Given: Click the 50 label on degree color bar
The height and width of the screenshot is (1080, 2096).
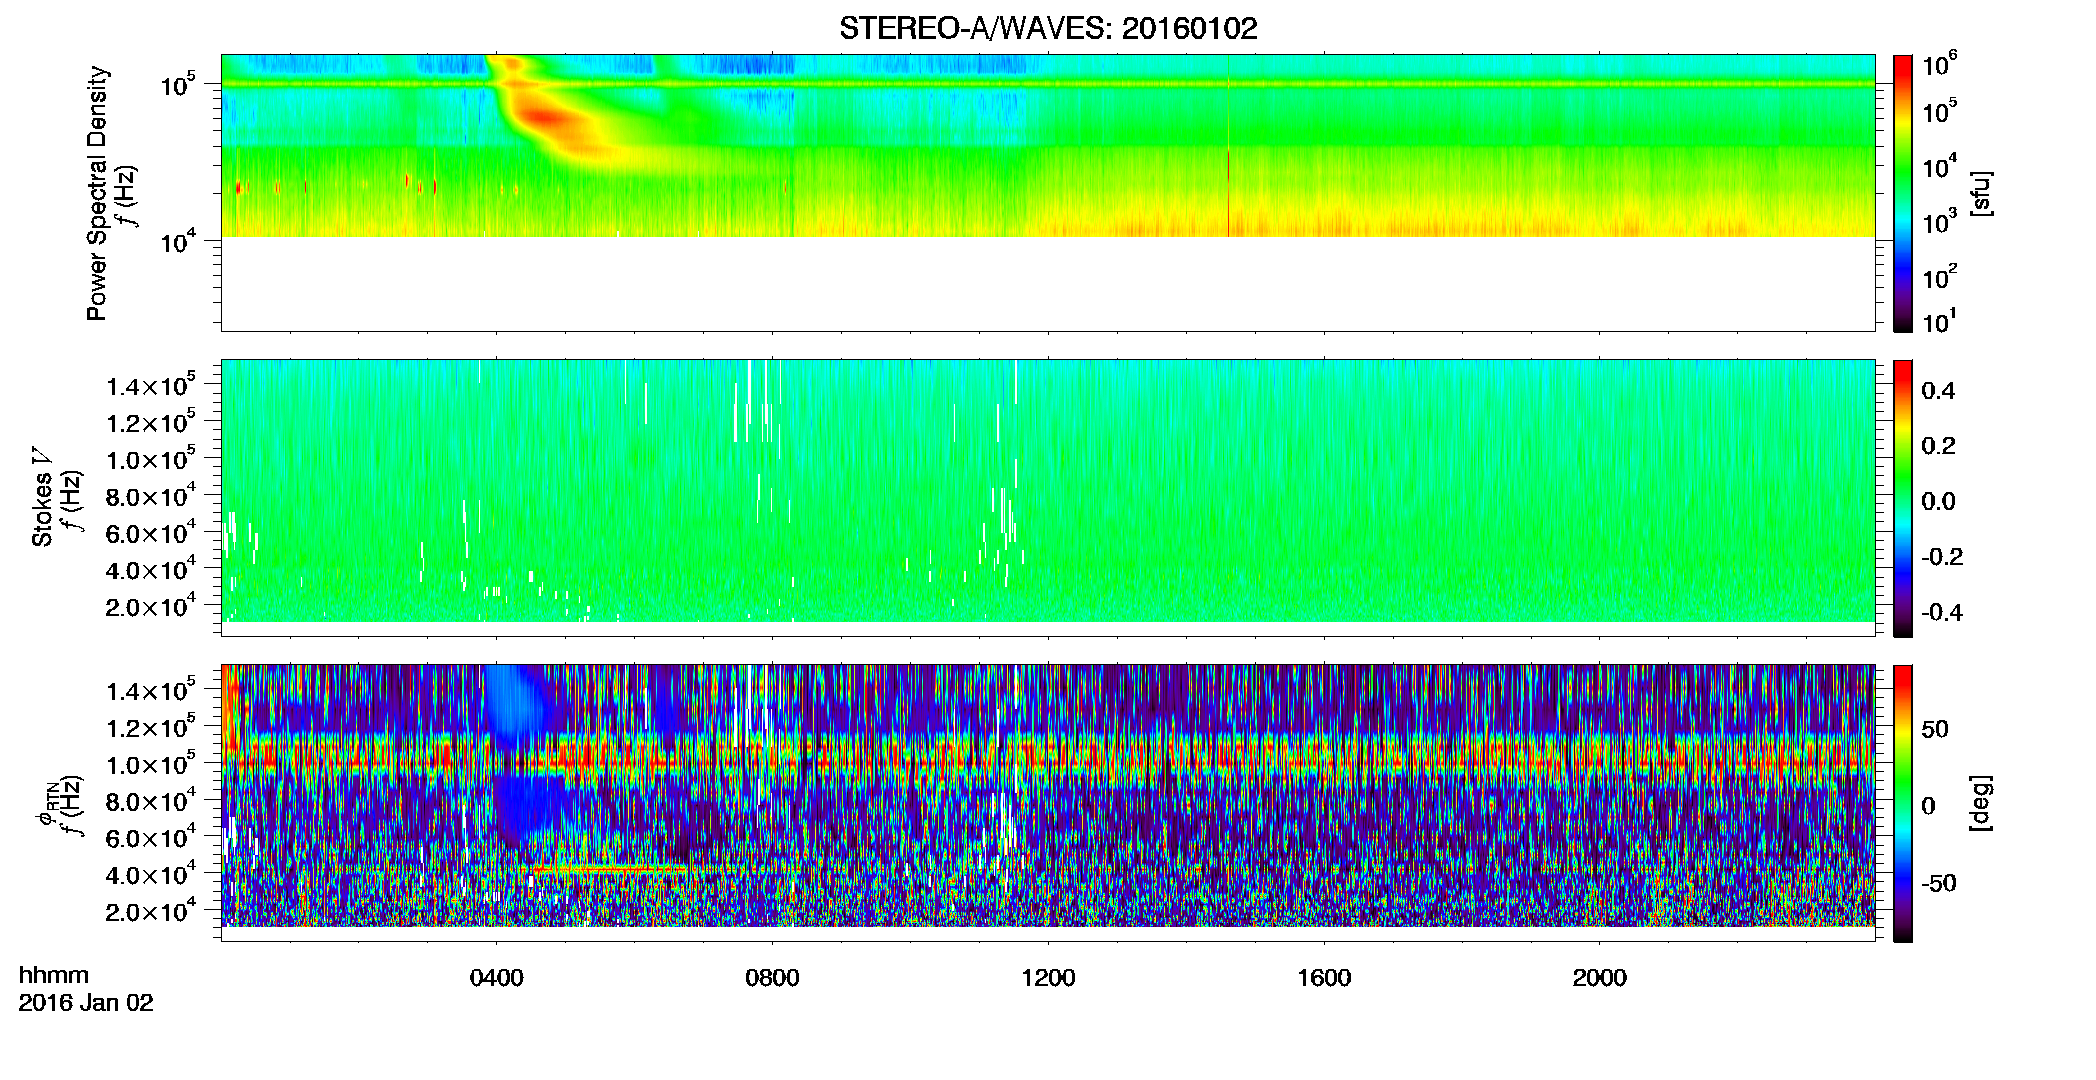Looking at the screenshot, I should (x=1935, y=729).
